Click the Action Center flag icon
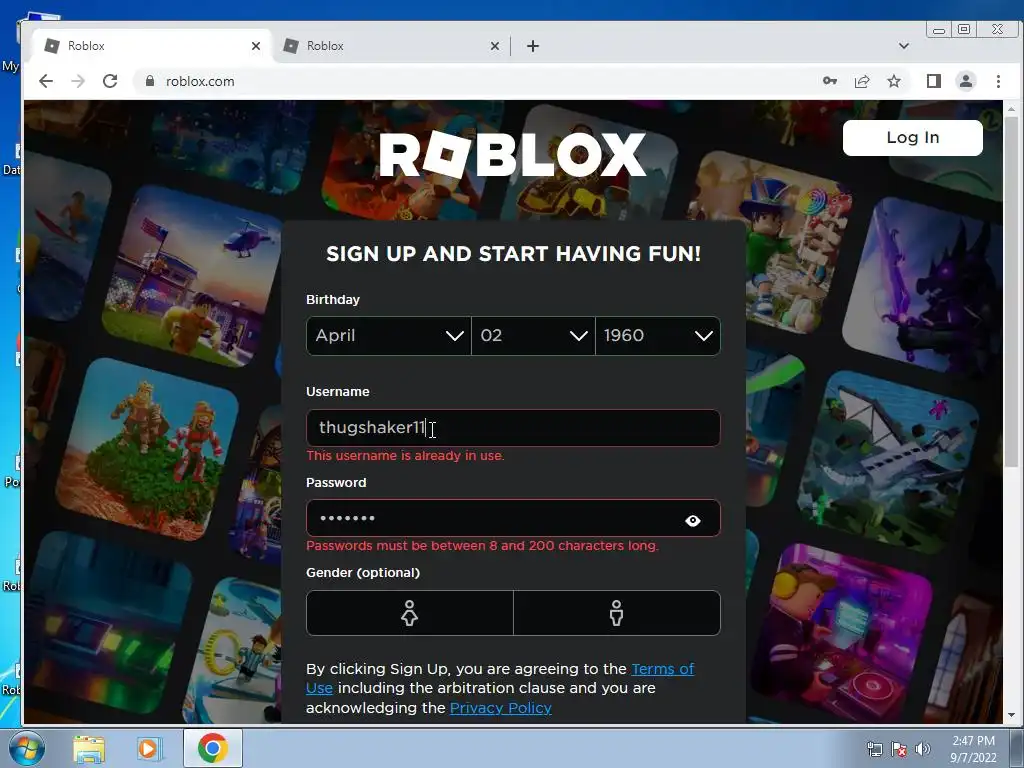The height and width of the screenshot is (768, 1024). point(899,750)
